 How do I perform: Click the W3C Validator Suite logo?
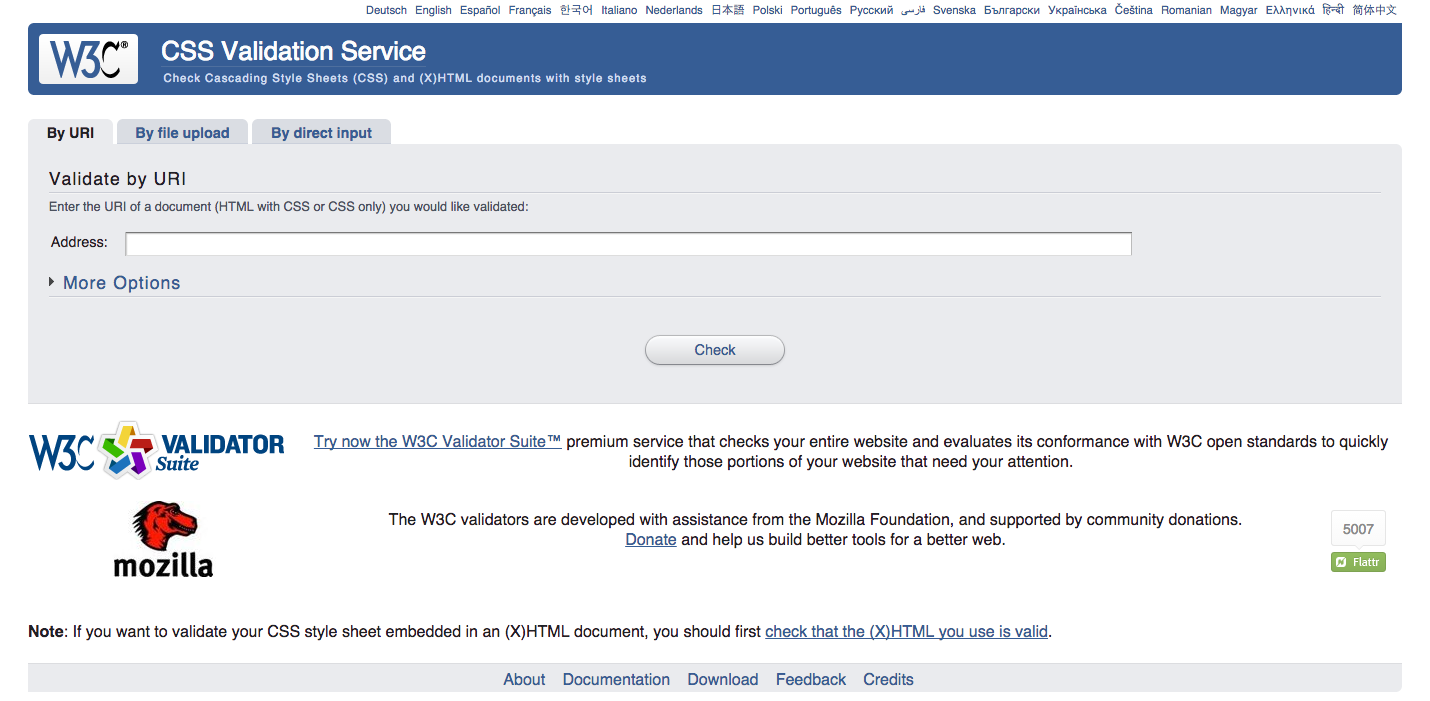[x=157, y=450]
